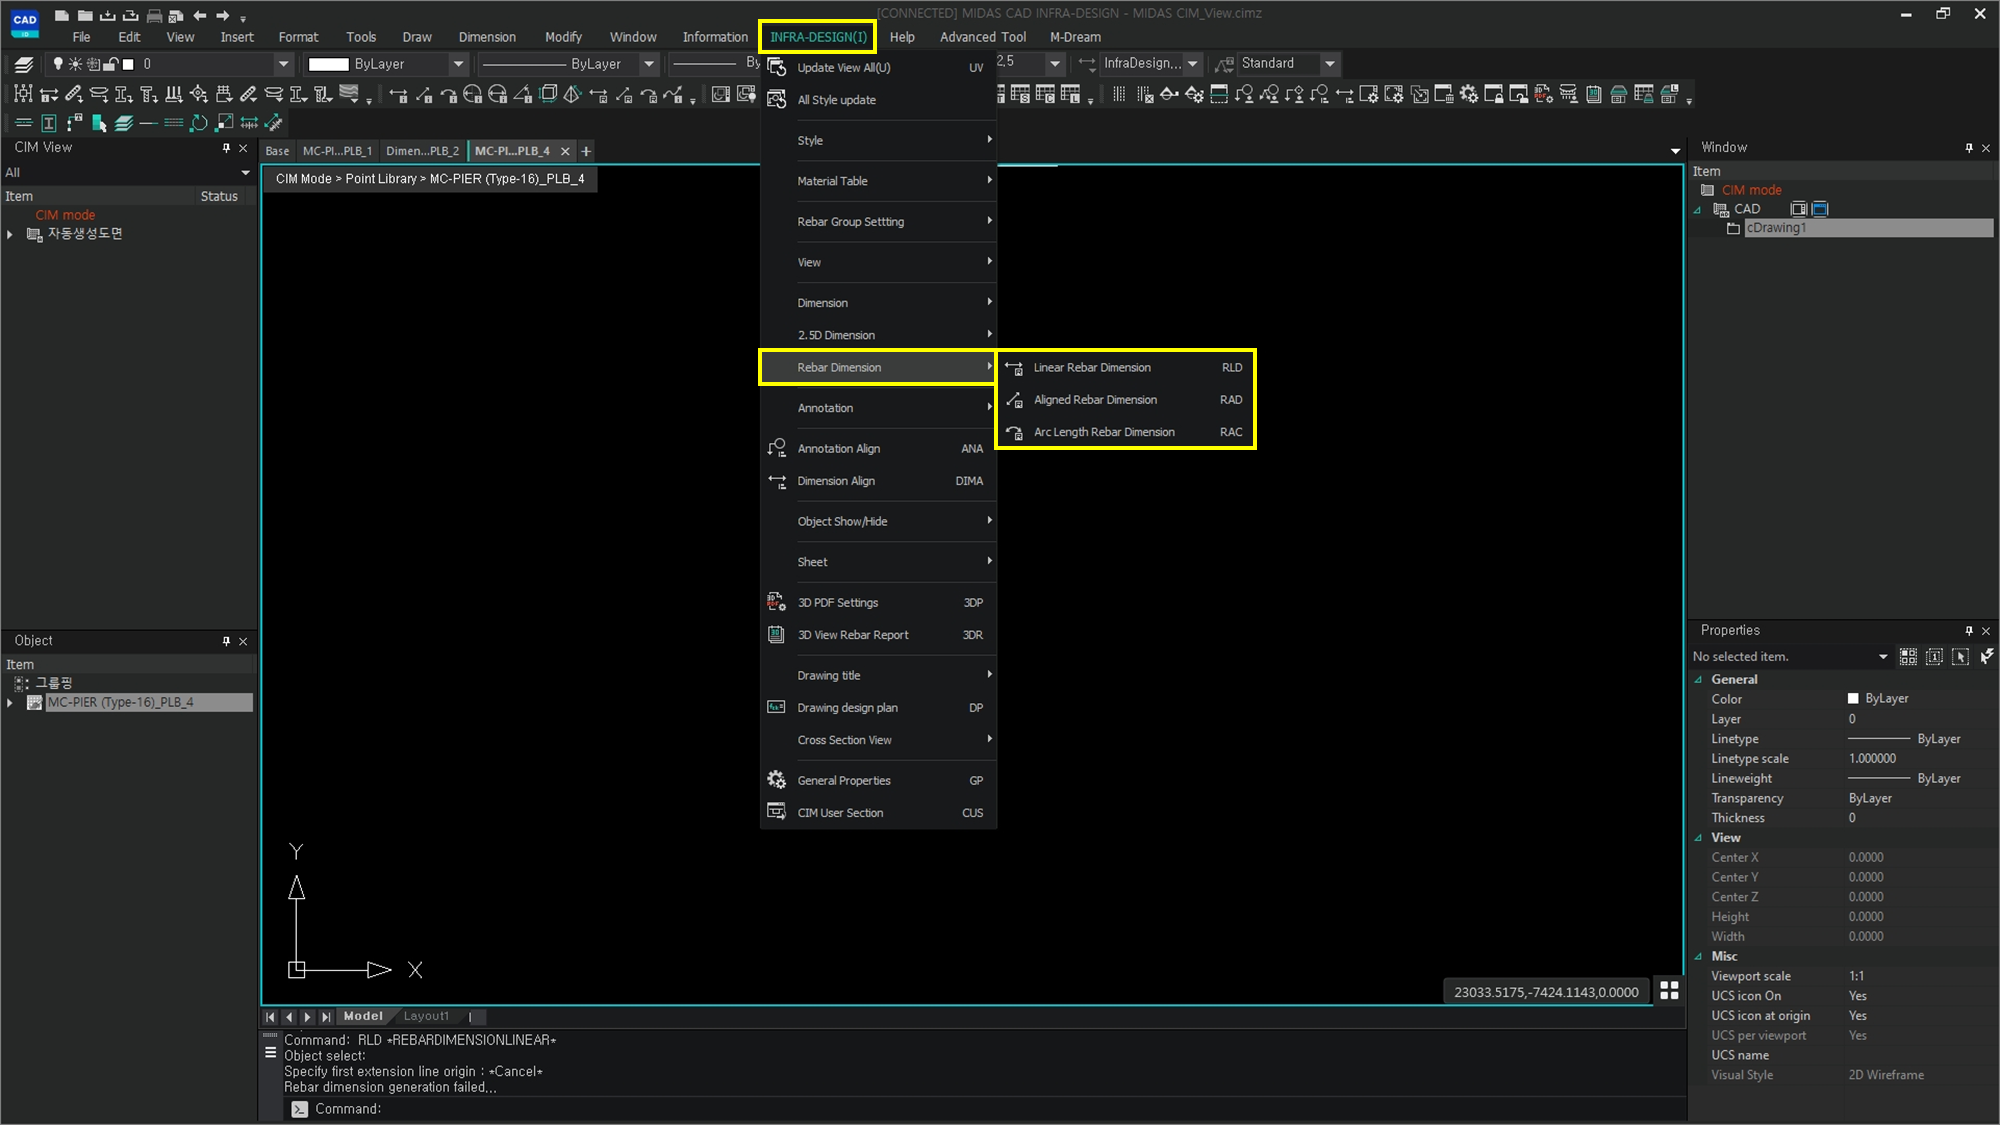Click the grid layout icon near coordinates
Viewport: 2000px width, 1125px height.
point(1669,990)
